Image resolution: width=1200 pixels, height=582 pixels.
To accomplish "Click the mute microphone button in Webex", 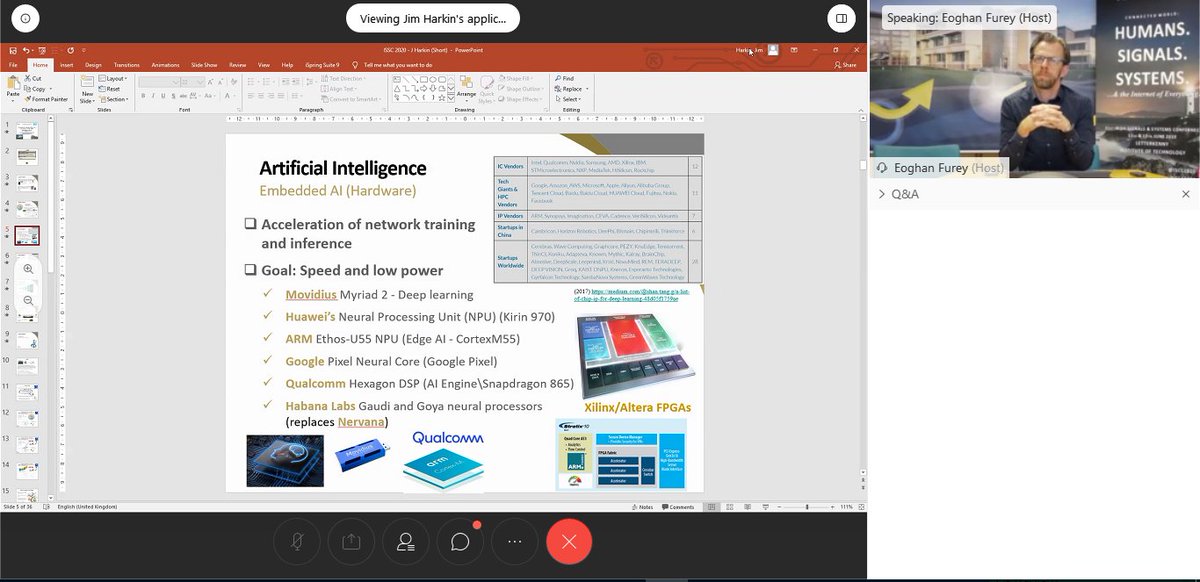I will click(297, 541).
